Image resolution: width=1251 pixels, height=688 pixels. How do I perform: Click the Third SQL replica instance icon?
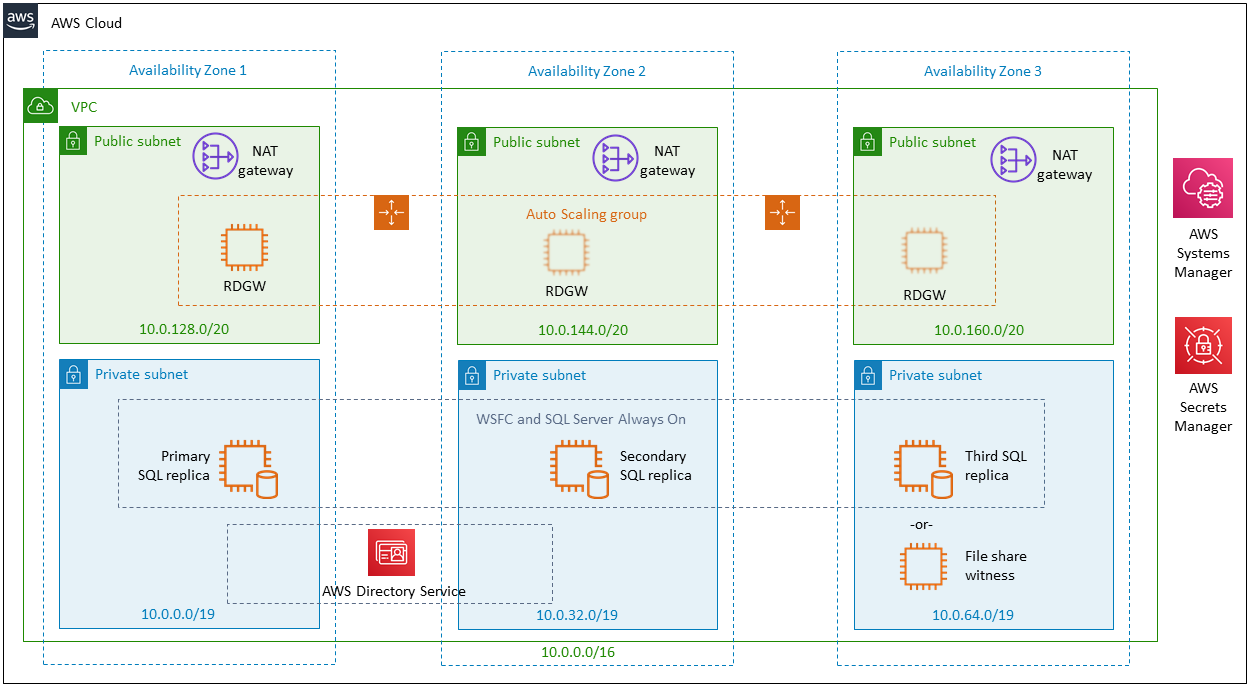(x=923, y=468)
